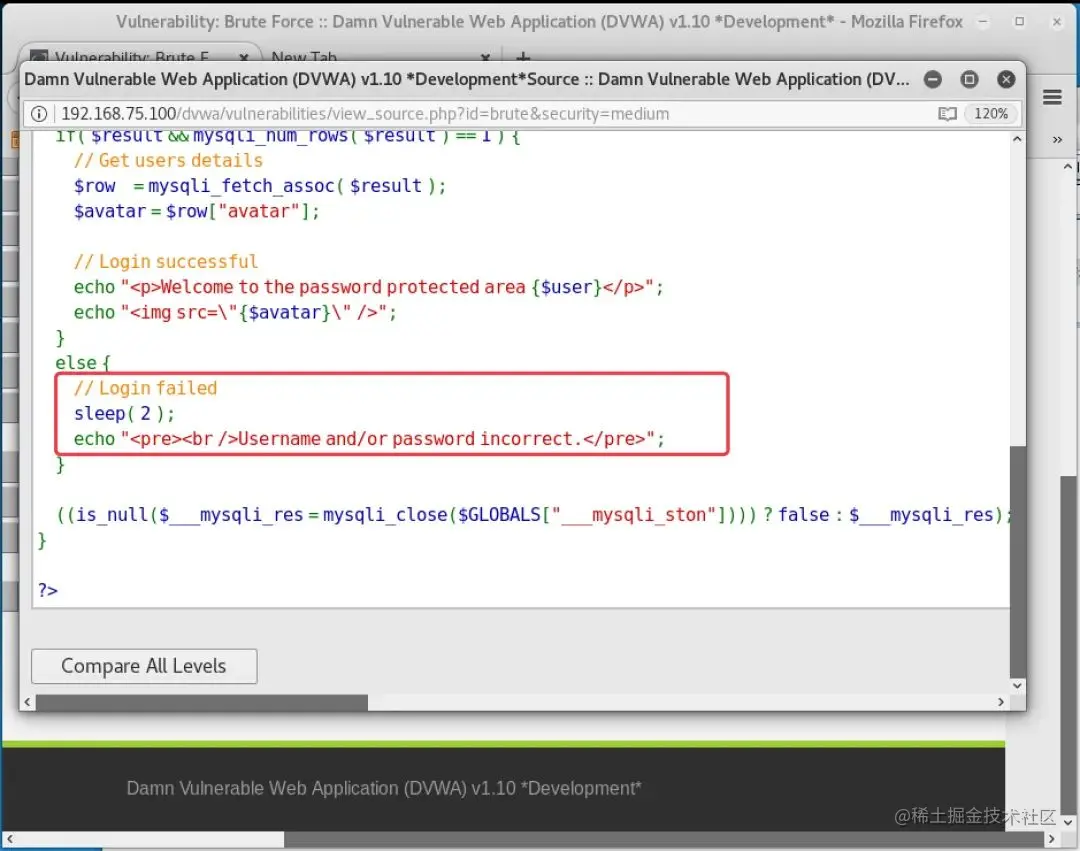Click the mysqli_close code line
Image resolution: width=1080 pixels, height=851 pixels.
(534, 515)
